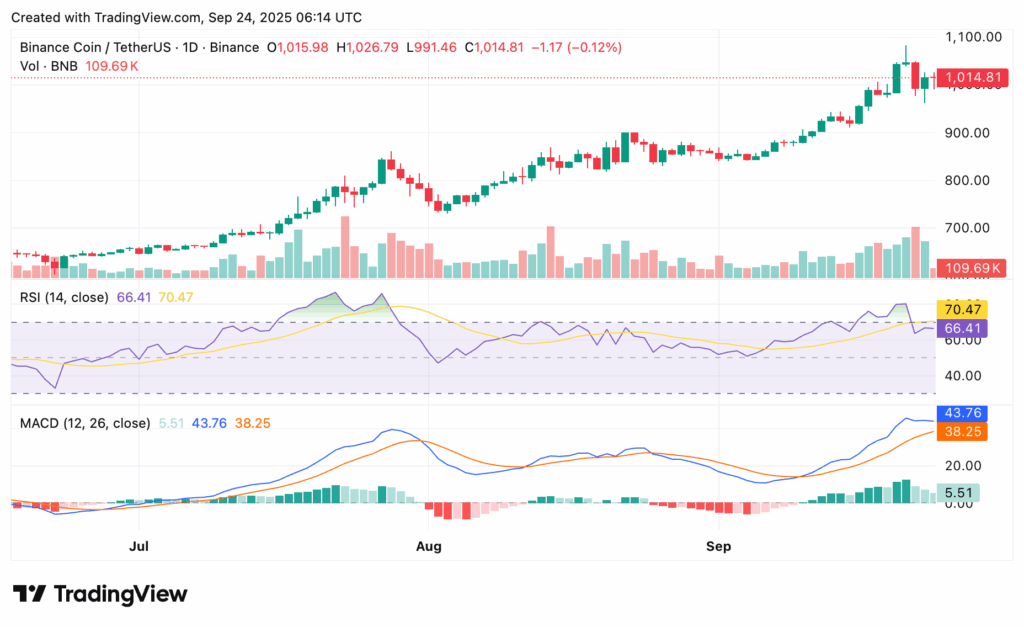Select the yellow 70.47 RSI moving average label
Image resolution: width=1024 pixels, height=627 pixels.
tap(960, 311)
